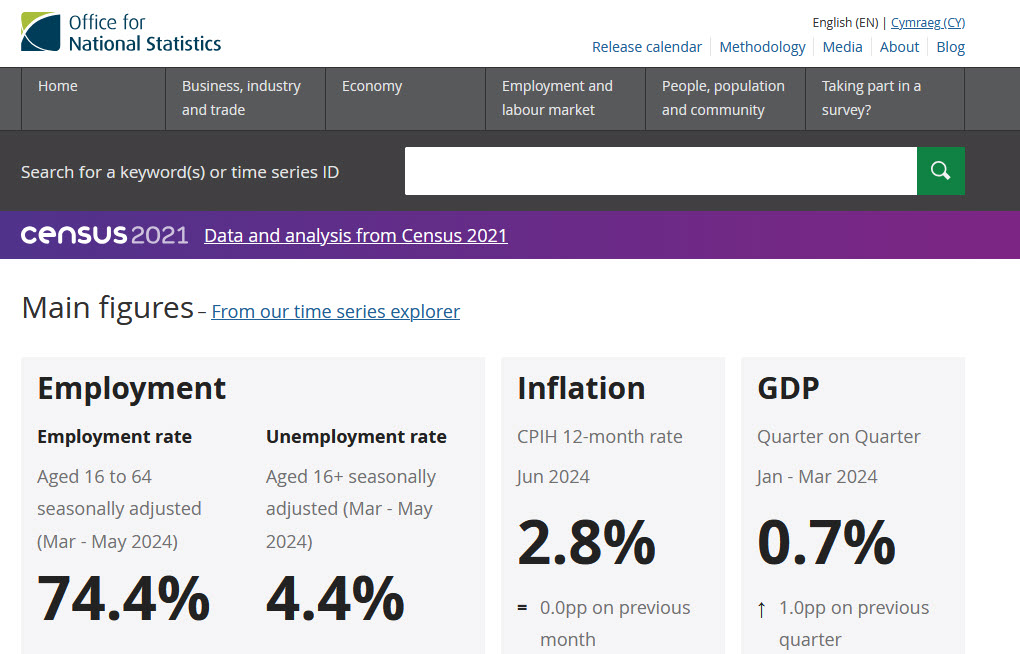Open the Release calendar link
The image size is (1020, 654).
[647, 47]
